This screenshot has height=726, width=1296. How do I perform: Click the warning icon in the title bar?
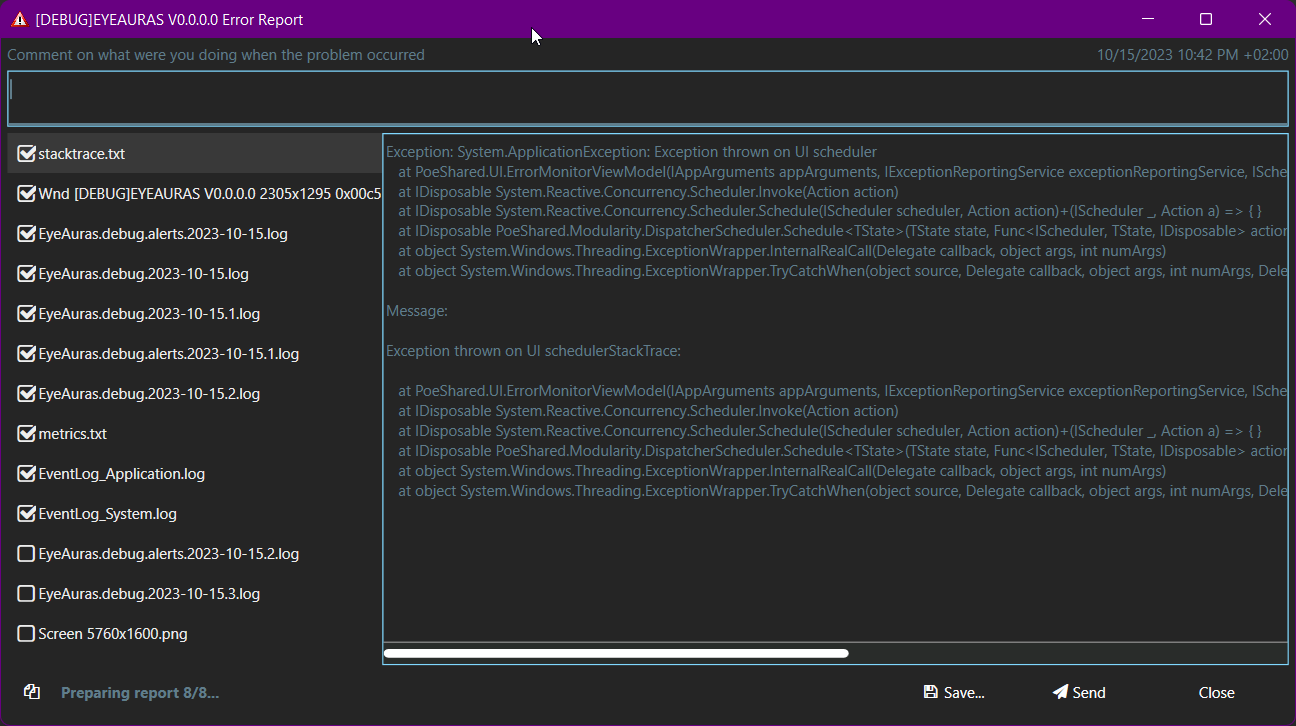coord(19,19)
